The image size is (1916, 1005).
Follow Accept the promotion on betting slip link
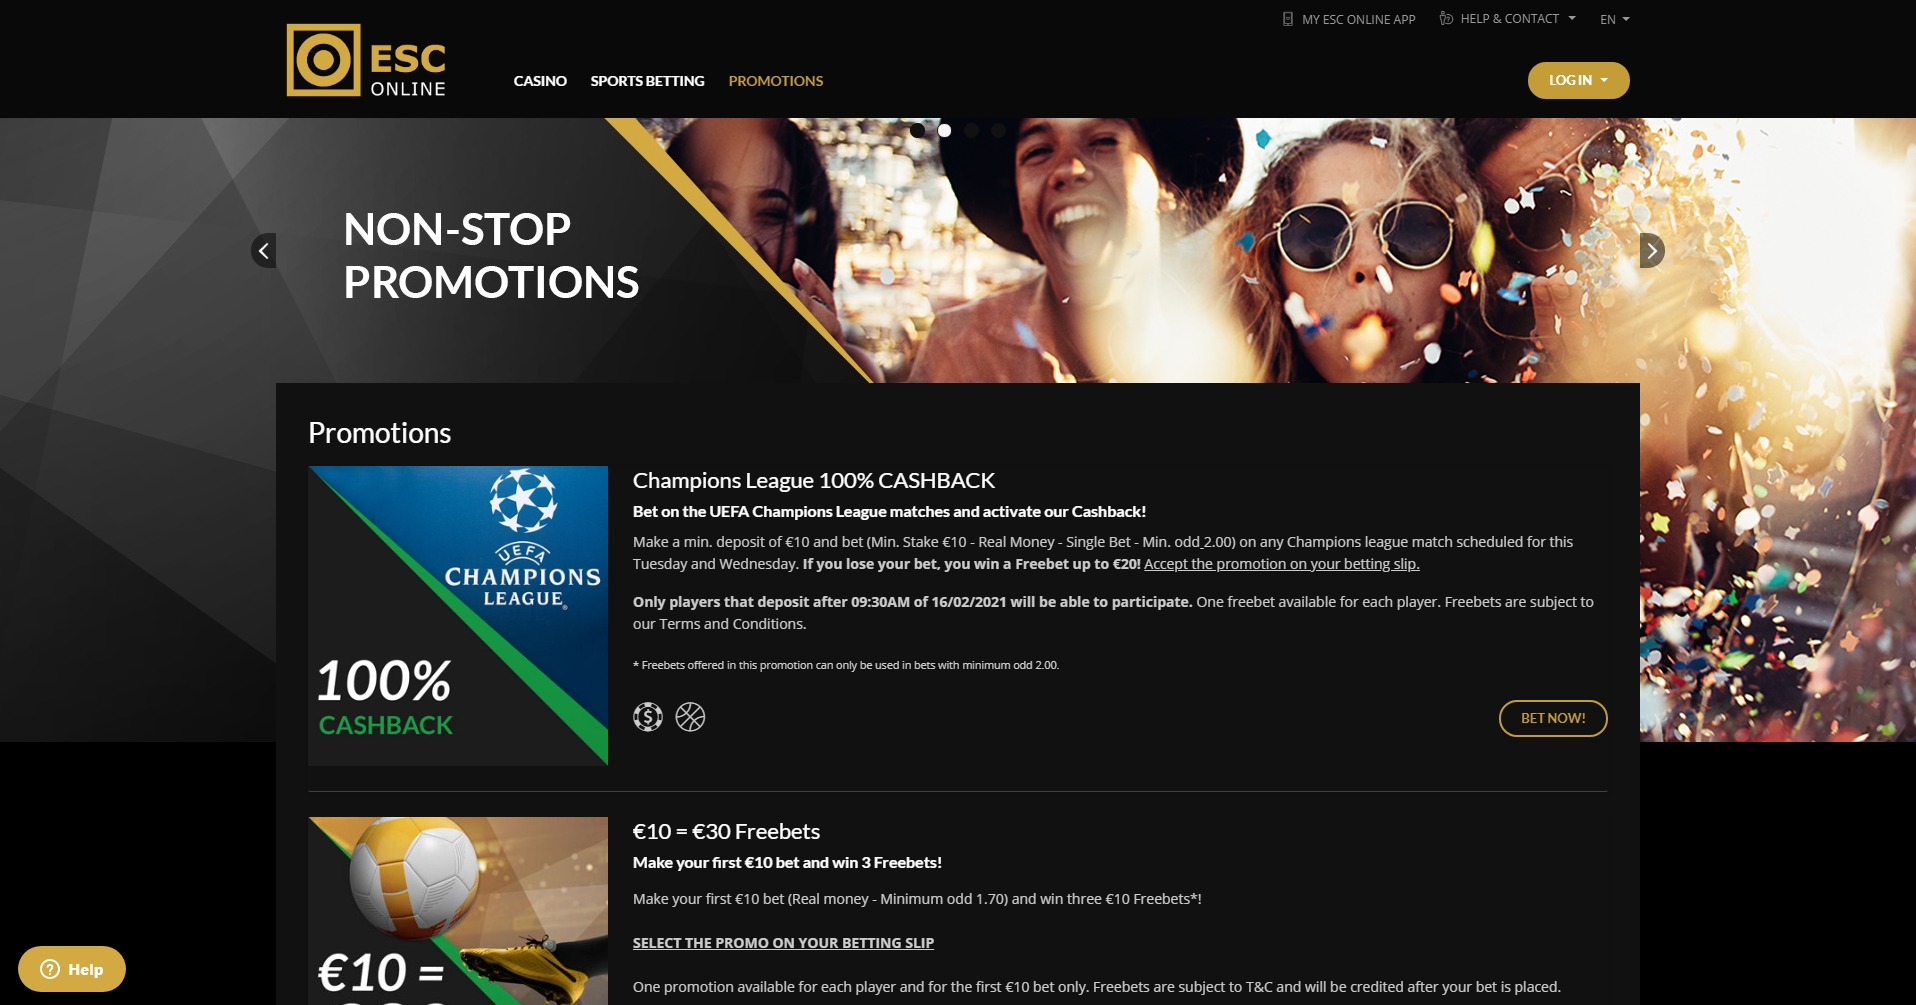(x=1281, y=564)
